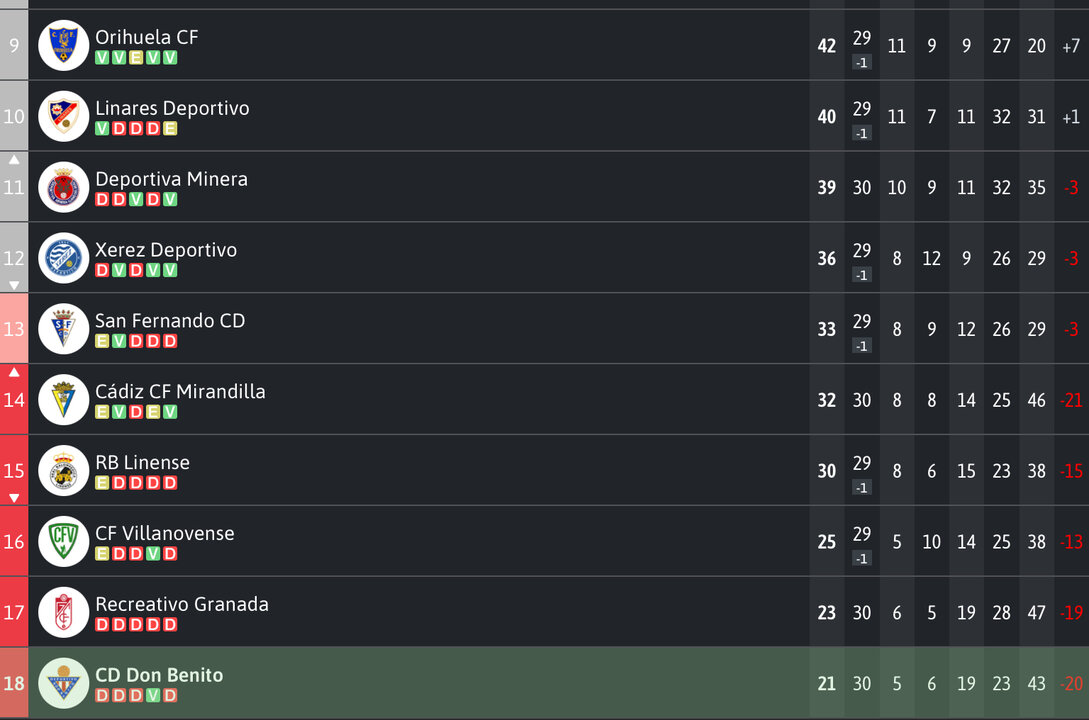Click CD Don Benito's green win result square
The height and width of the screenshot is (720, 1089).
(153, 695)
